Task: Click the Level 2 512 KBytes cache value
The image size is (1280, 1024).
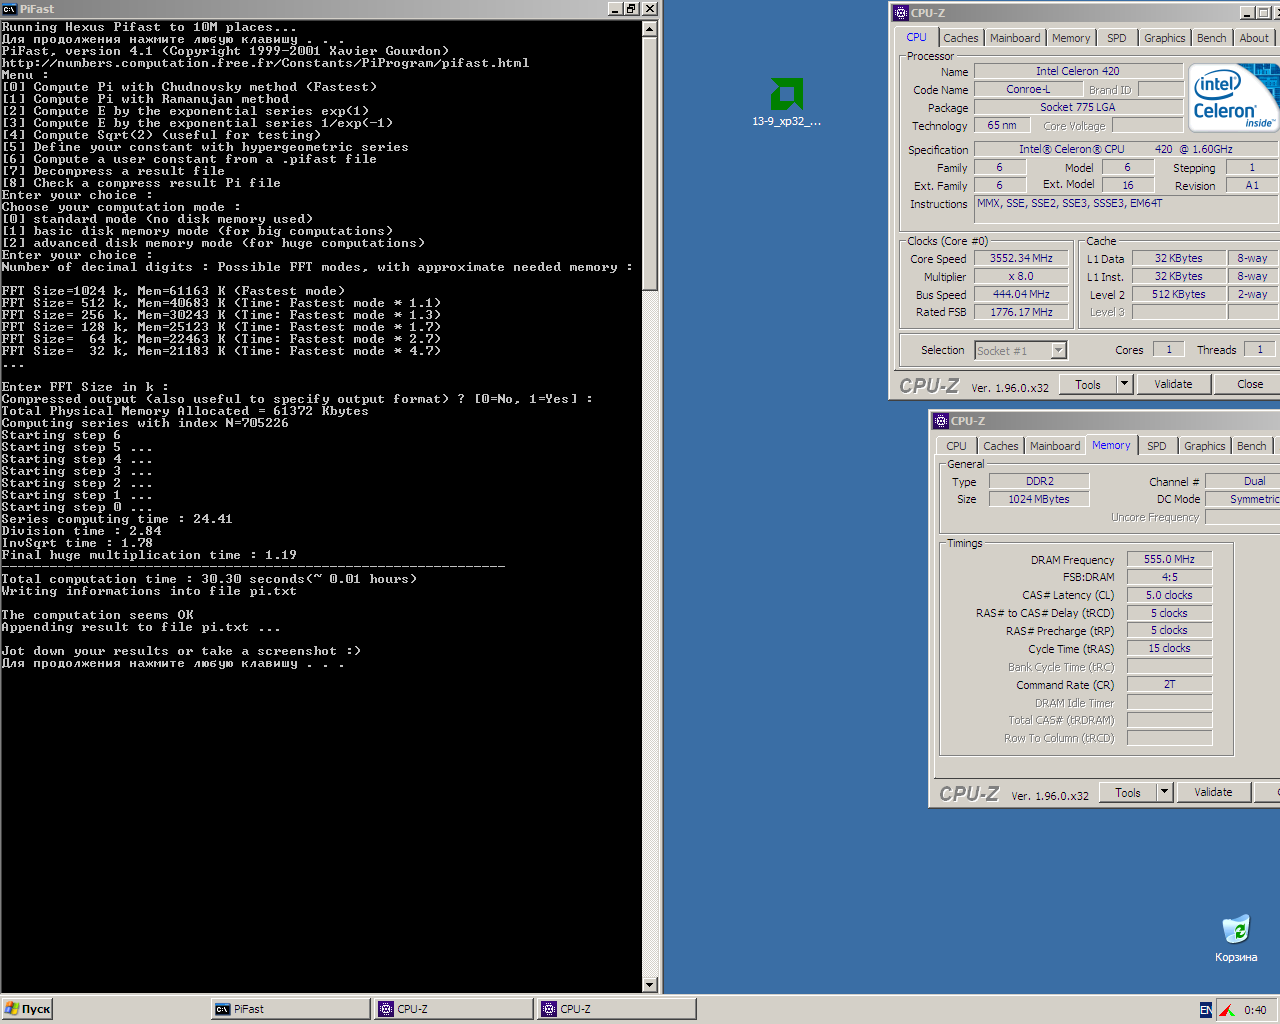Action: 1179,294
